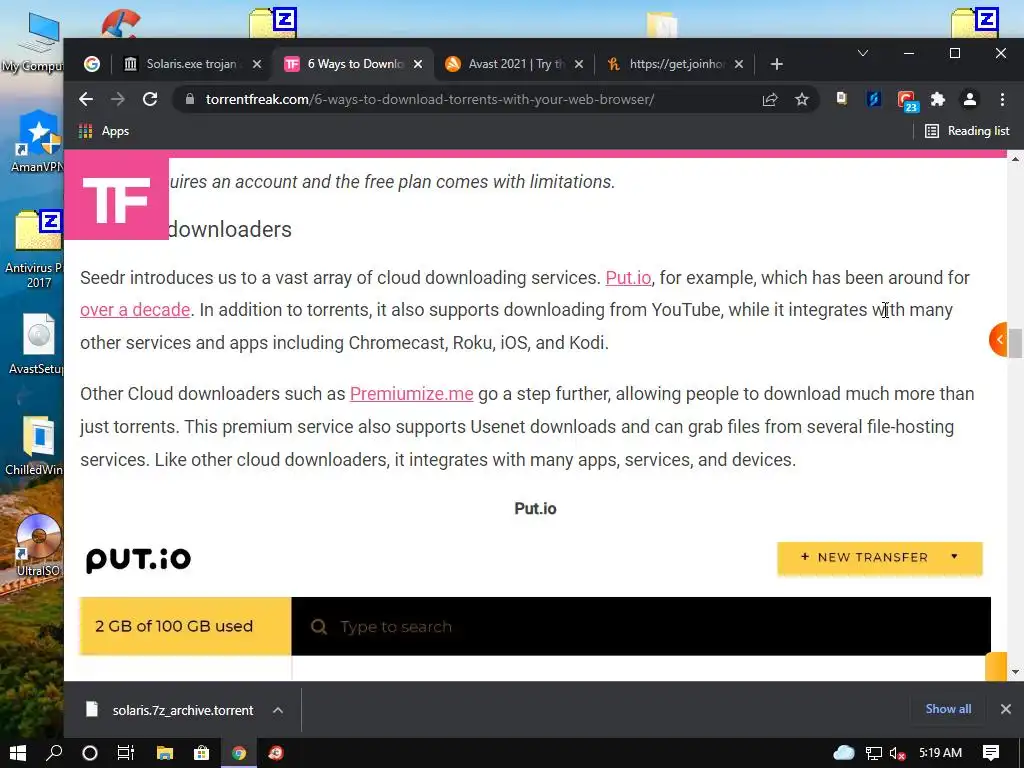Switch to the get.joinhoney tab
This screenshot has height=768, width=1024.
tap(675, 64)
